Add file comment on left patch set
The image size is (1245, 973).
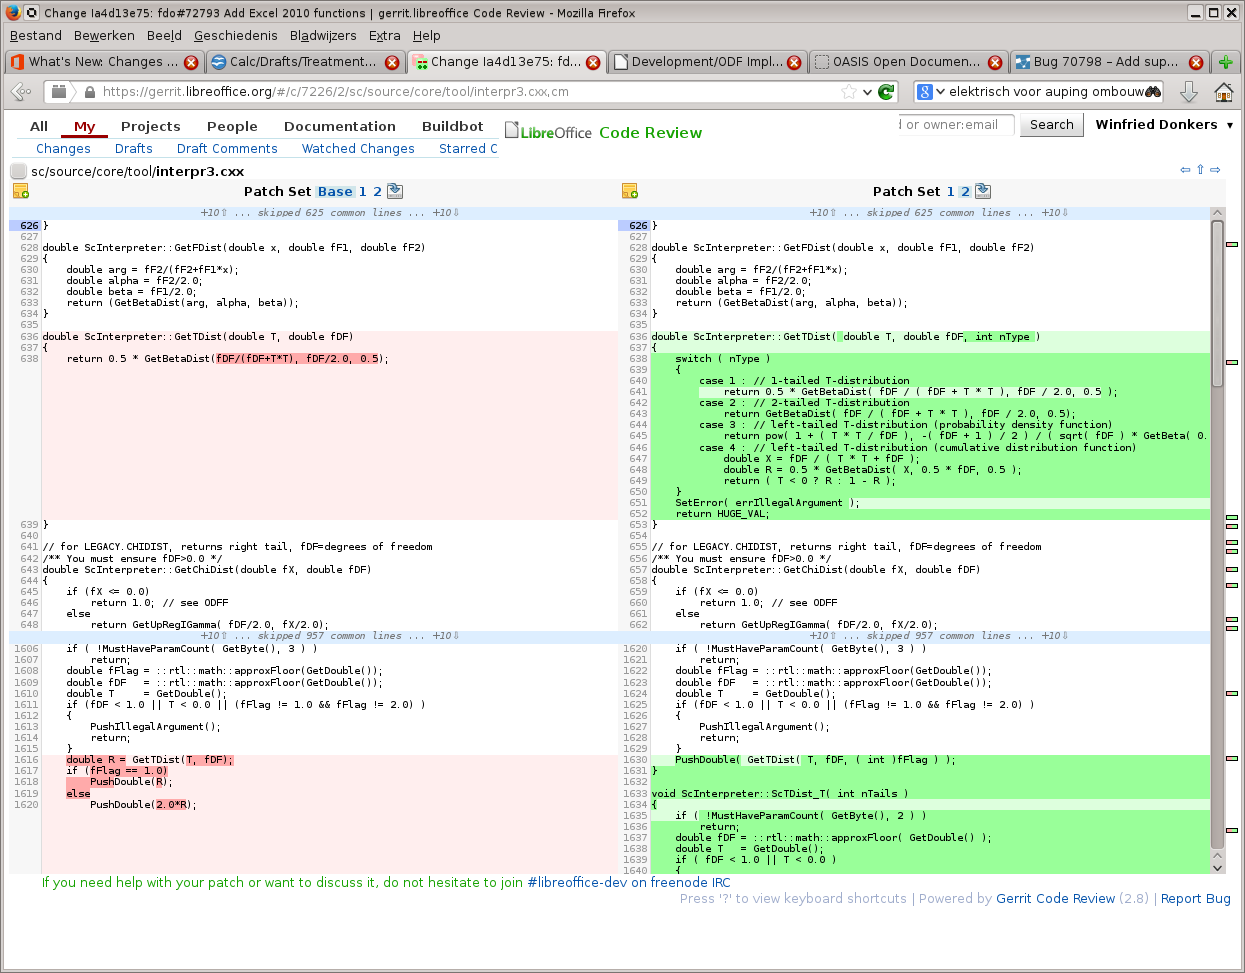click(21, 191)
